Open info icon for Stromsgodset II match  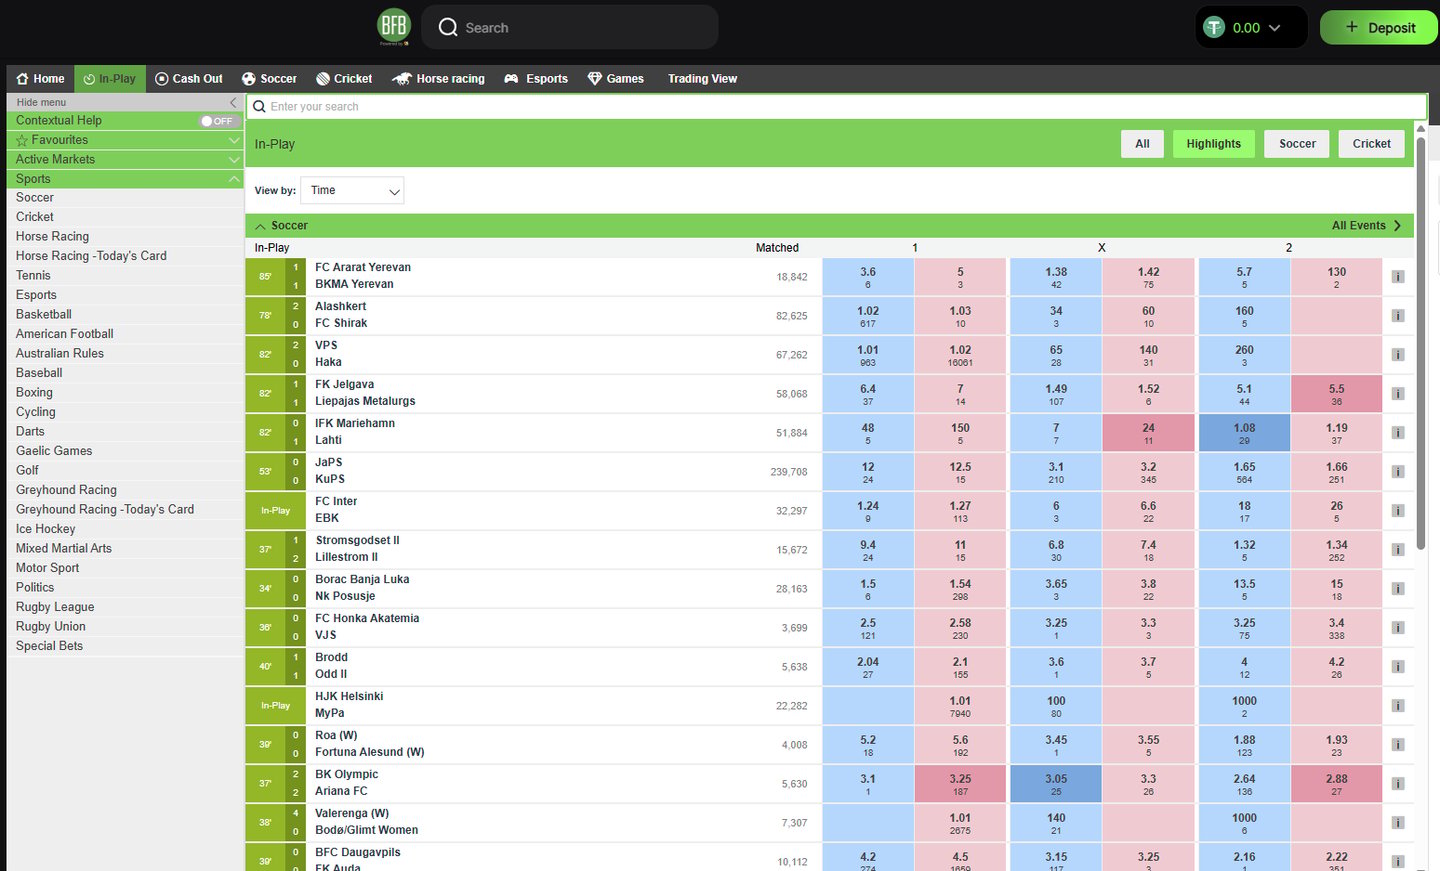click(1398, 550)
